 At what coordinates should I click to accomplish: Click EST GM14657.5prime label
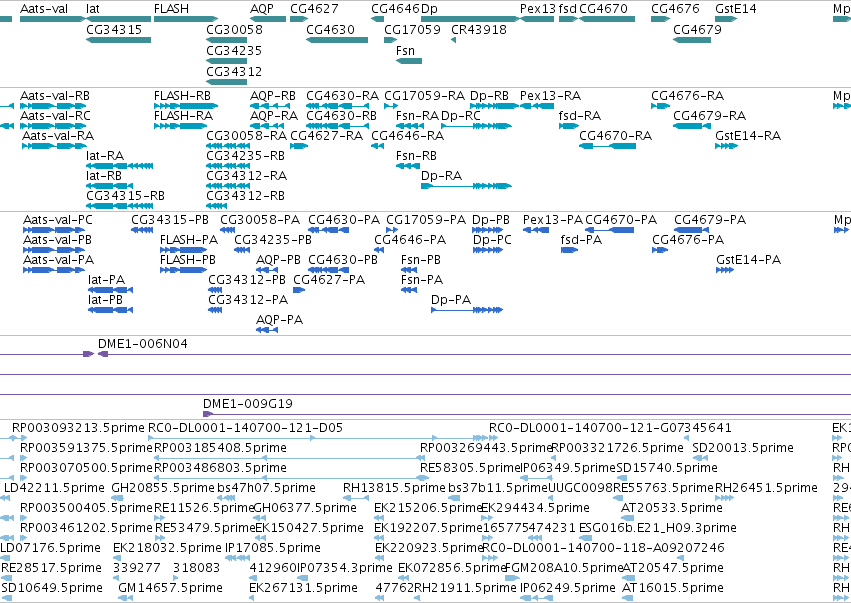[170, 588]
